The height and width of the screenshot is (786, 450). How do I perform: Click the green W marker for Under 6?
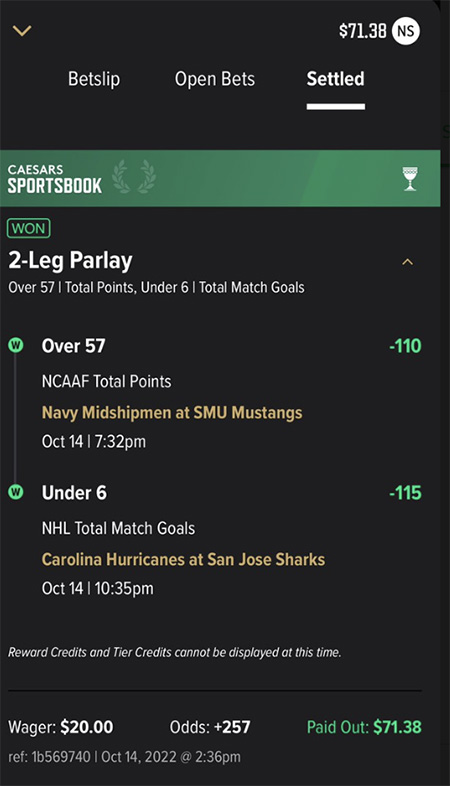pyautogui.click(x=16, y=492)
